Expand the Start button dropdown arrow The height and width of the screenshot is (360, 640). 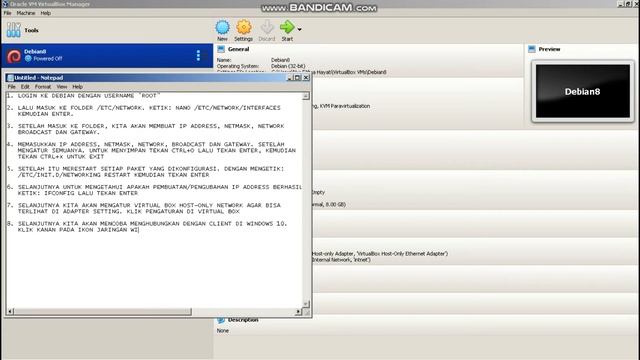(x=300, y=29)
